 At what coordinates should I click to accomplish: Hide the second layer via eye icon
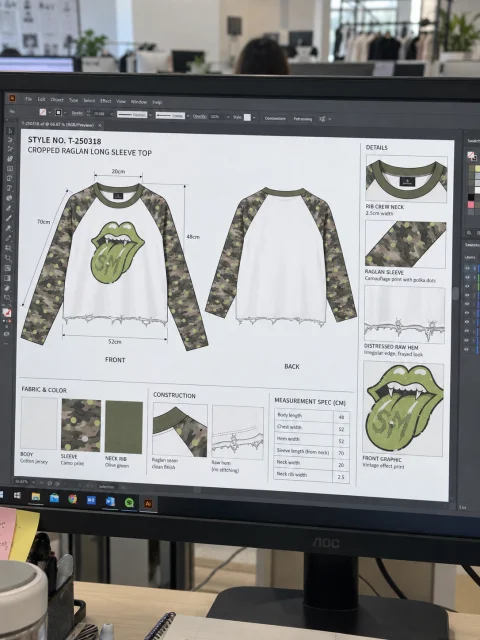click(x=467, y=277)
